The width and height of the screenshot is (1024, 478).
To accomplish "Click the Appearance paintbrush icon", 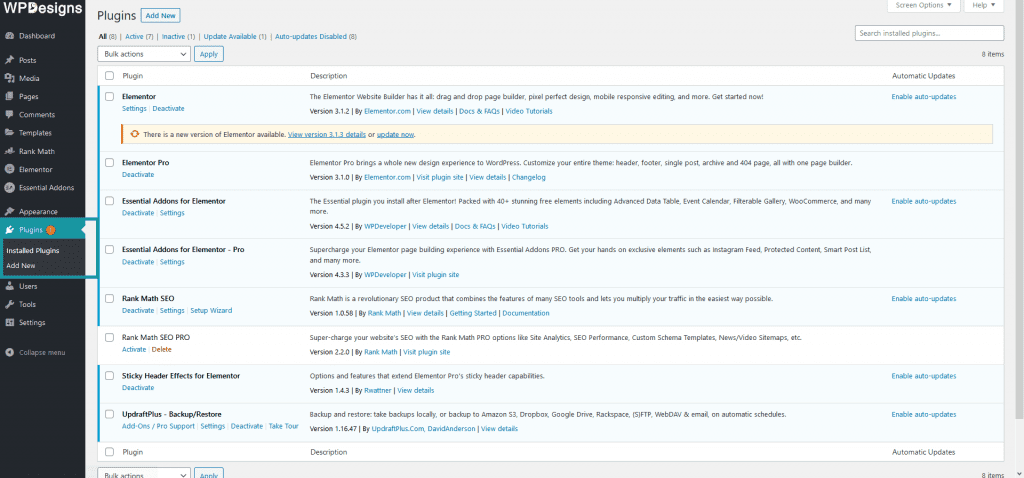I will point(9,212).
